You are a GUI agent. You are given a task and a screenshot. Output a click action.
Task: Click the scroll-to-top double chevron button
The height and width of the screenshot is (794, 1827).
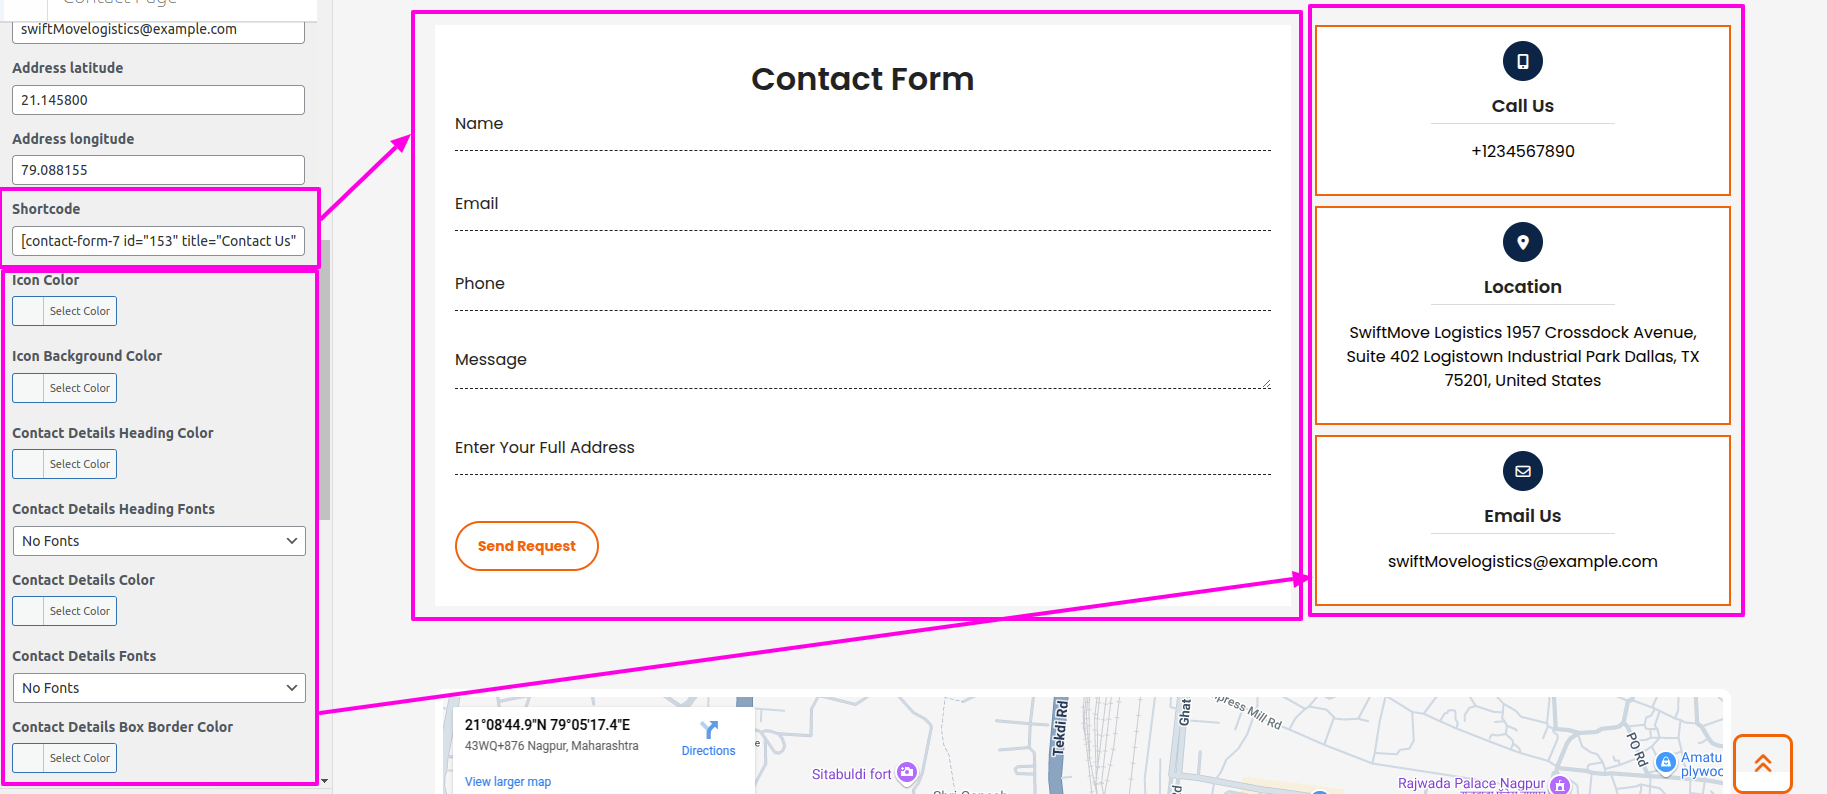(1762, 764)
